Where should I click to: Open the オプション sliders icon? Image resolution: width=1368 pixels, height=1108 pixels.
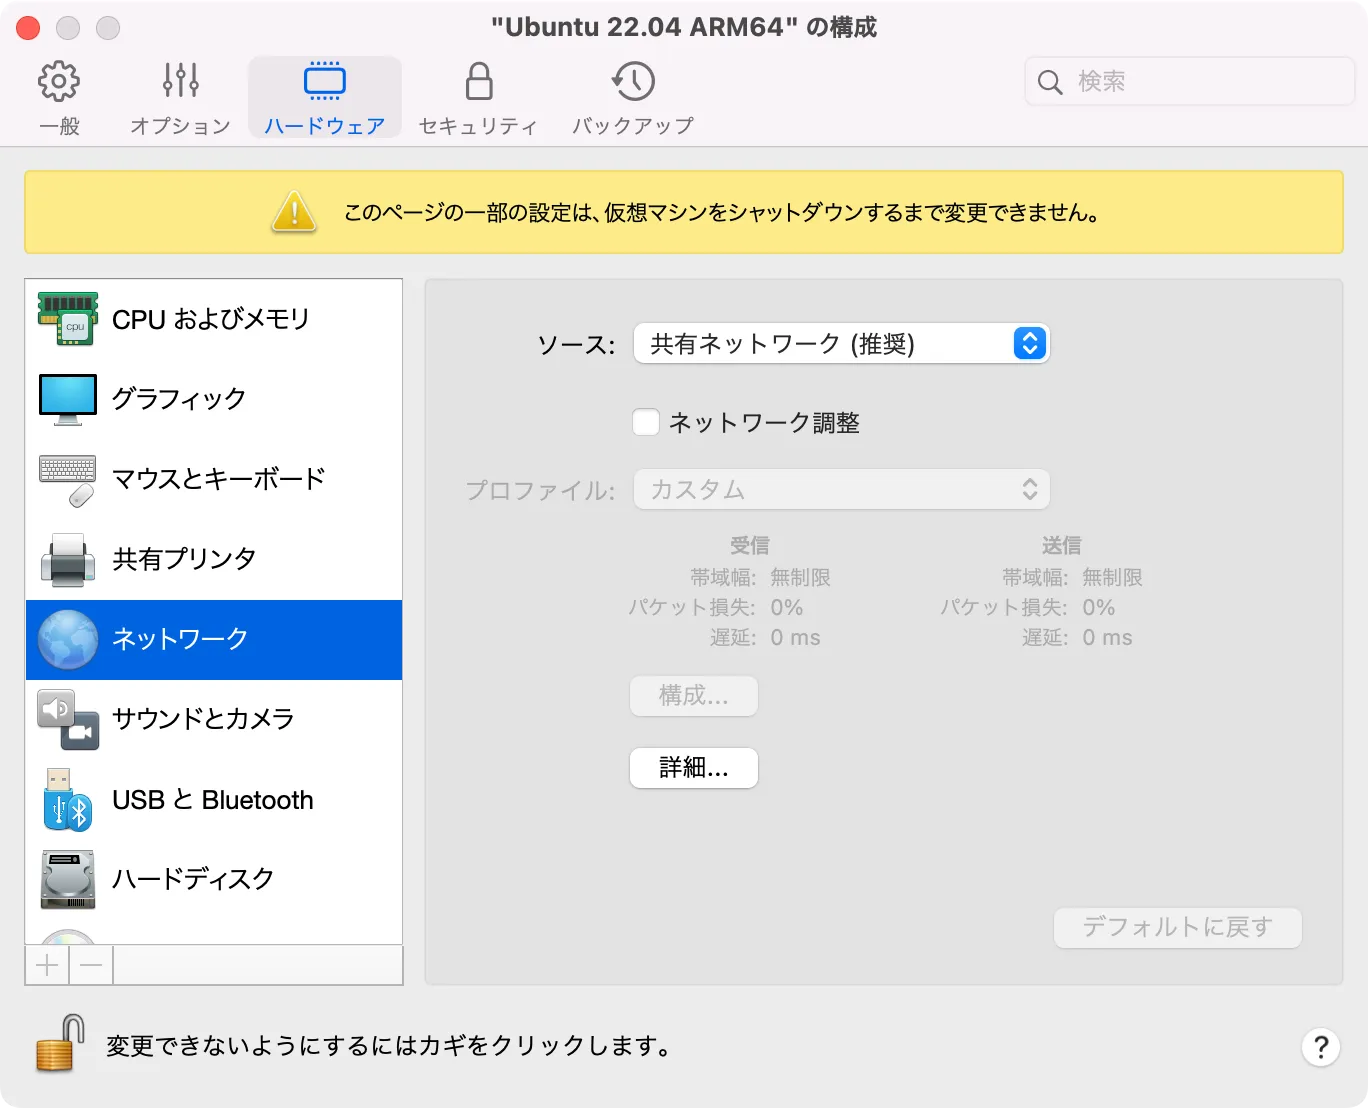tap(181, 80)
